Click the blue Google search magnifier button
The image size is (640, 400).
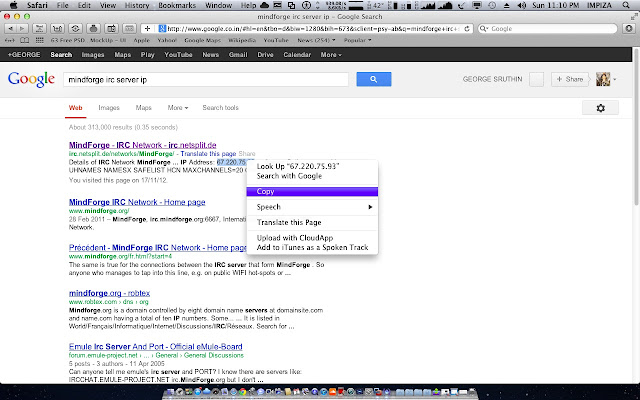tap(373, 79)
